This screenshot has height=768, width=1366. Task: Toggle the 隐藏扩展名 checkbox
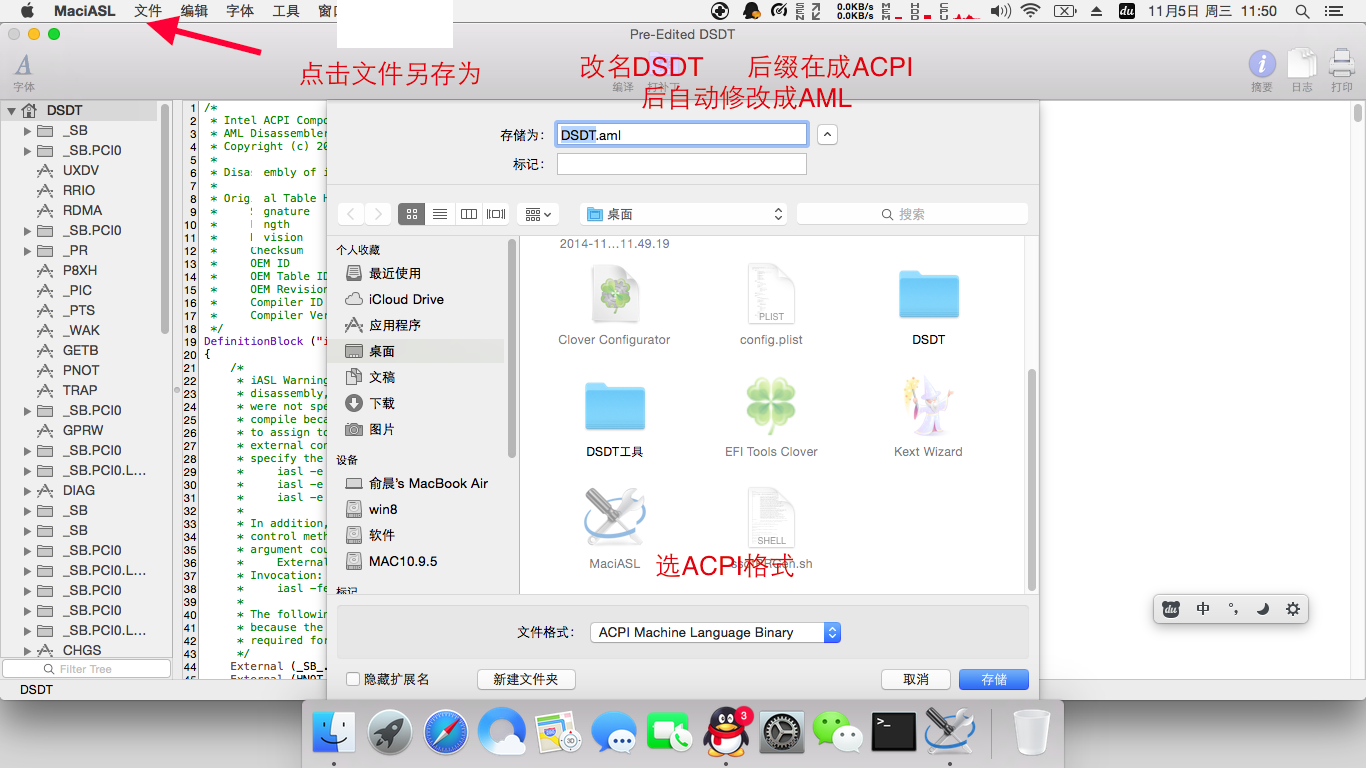(x=352, y=679)
